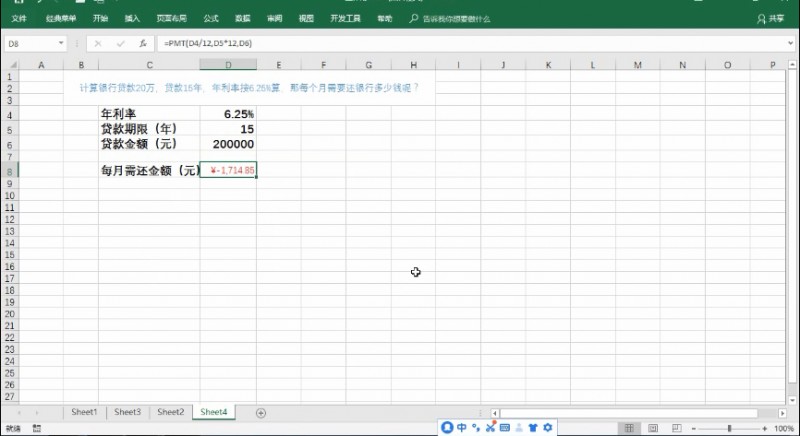This screenshot has height=436, width=800.
Task: Select column H header
Action: [413, 65]
